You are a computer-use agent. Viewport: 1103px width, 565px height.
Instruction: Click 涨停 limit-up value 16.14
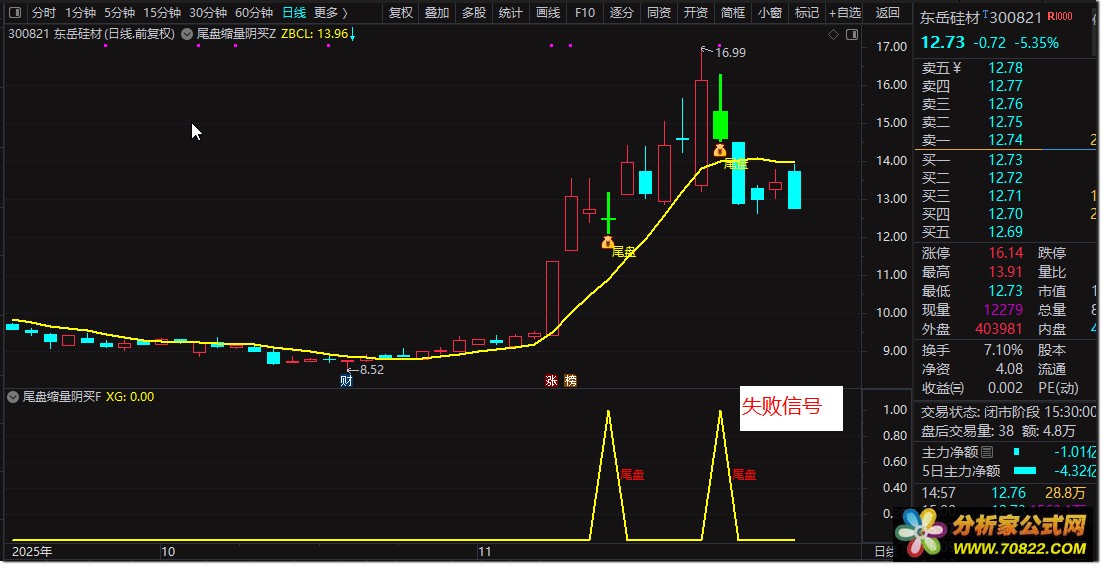tap(1006, 253)
